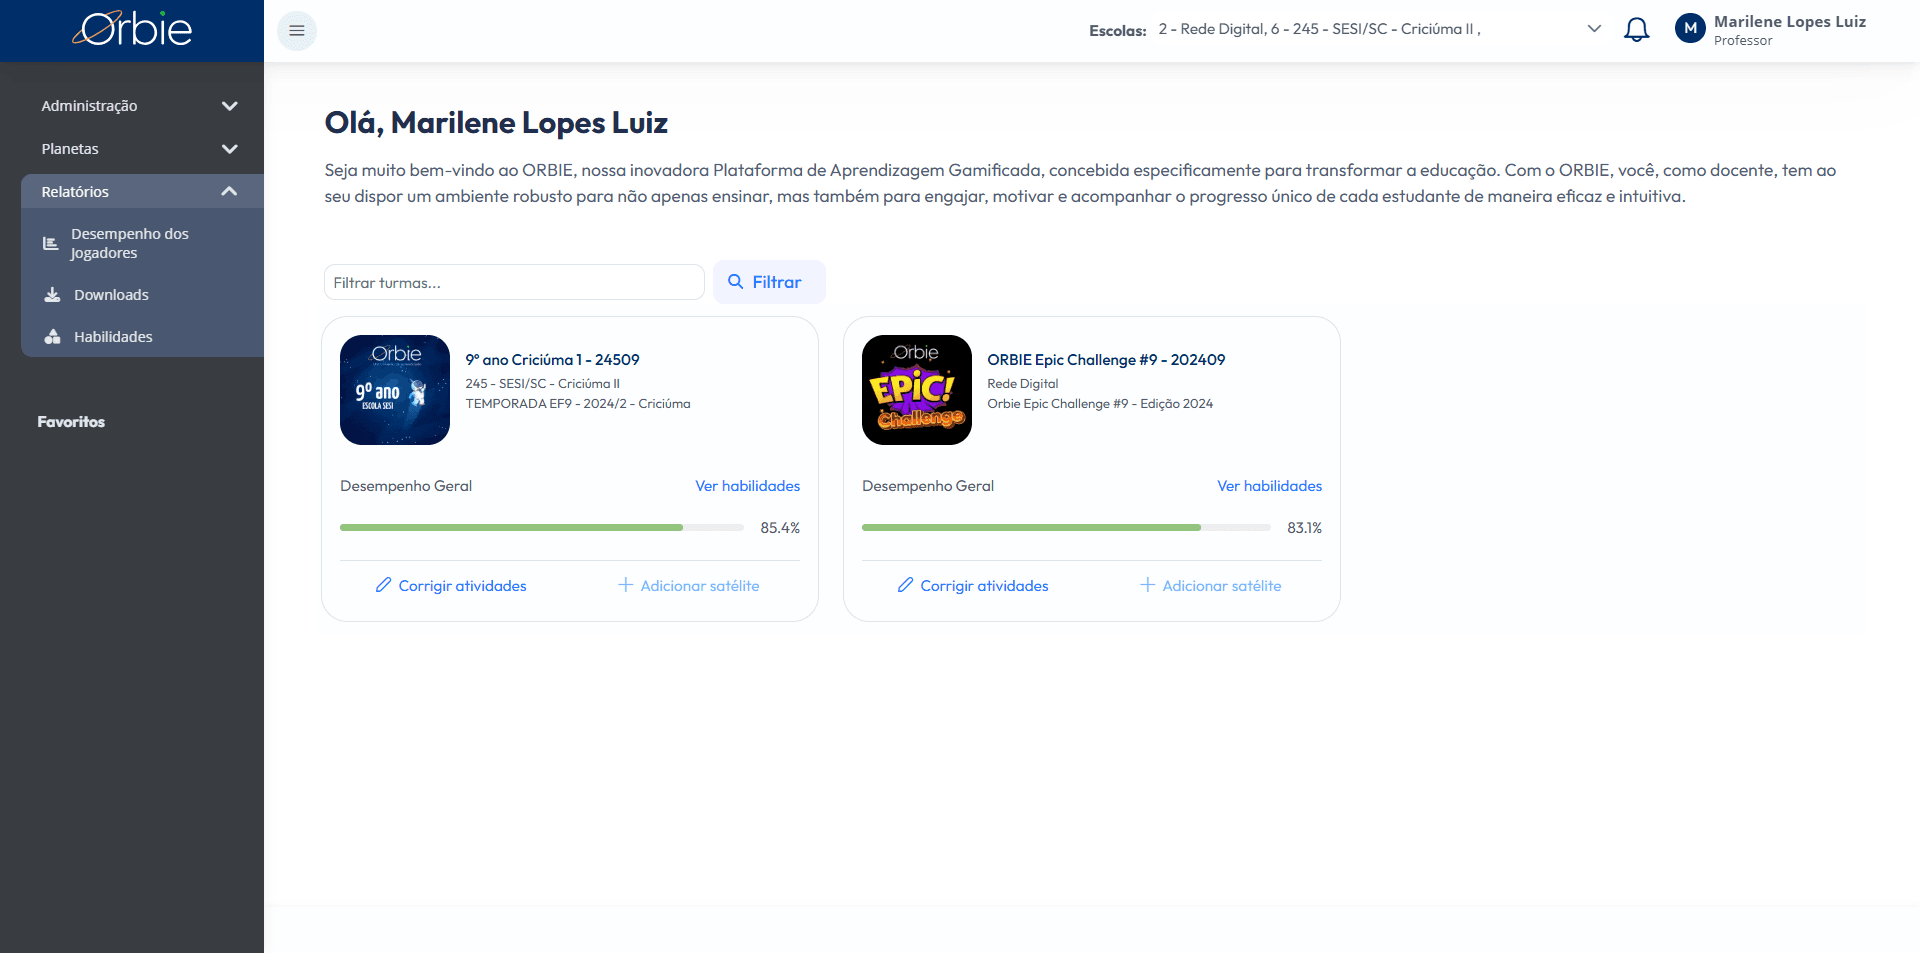Go to Downloads in the sidebar
The width and height of the screenshot is (1920, 953).
pos(142,295)
